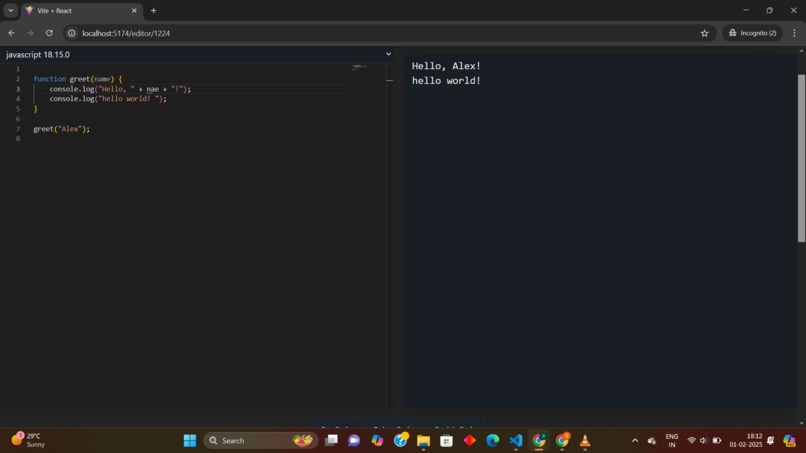The image size is (806, 453).
Task: Bookmark this page with the star icon
Action: coord(704,33)
